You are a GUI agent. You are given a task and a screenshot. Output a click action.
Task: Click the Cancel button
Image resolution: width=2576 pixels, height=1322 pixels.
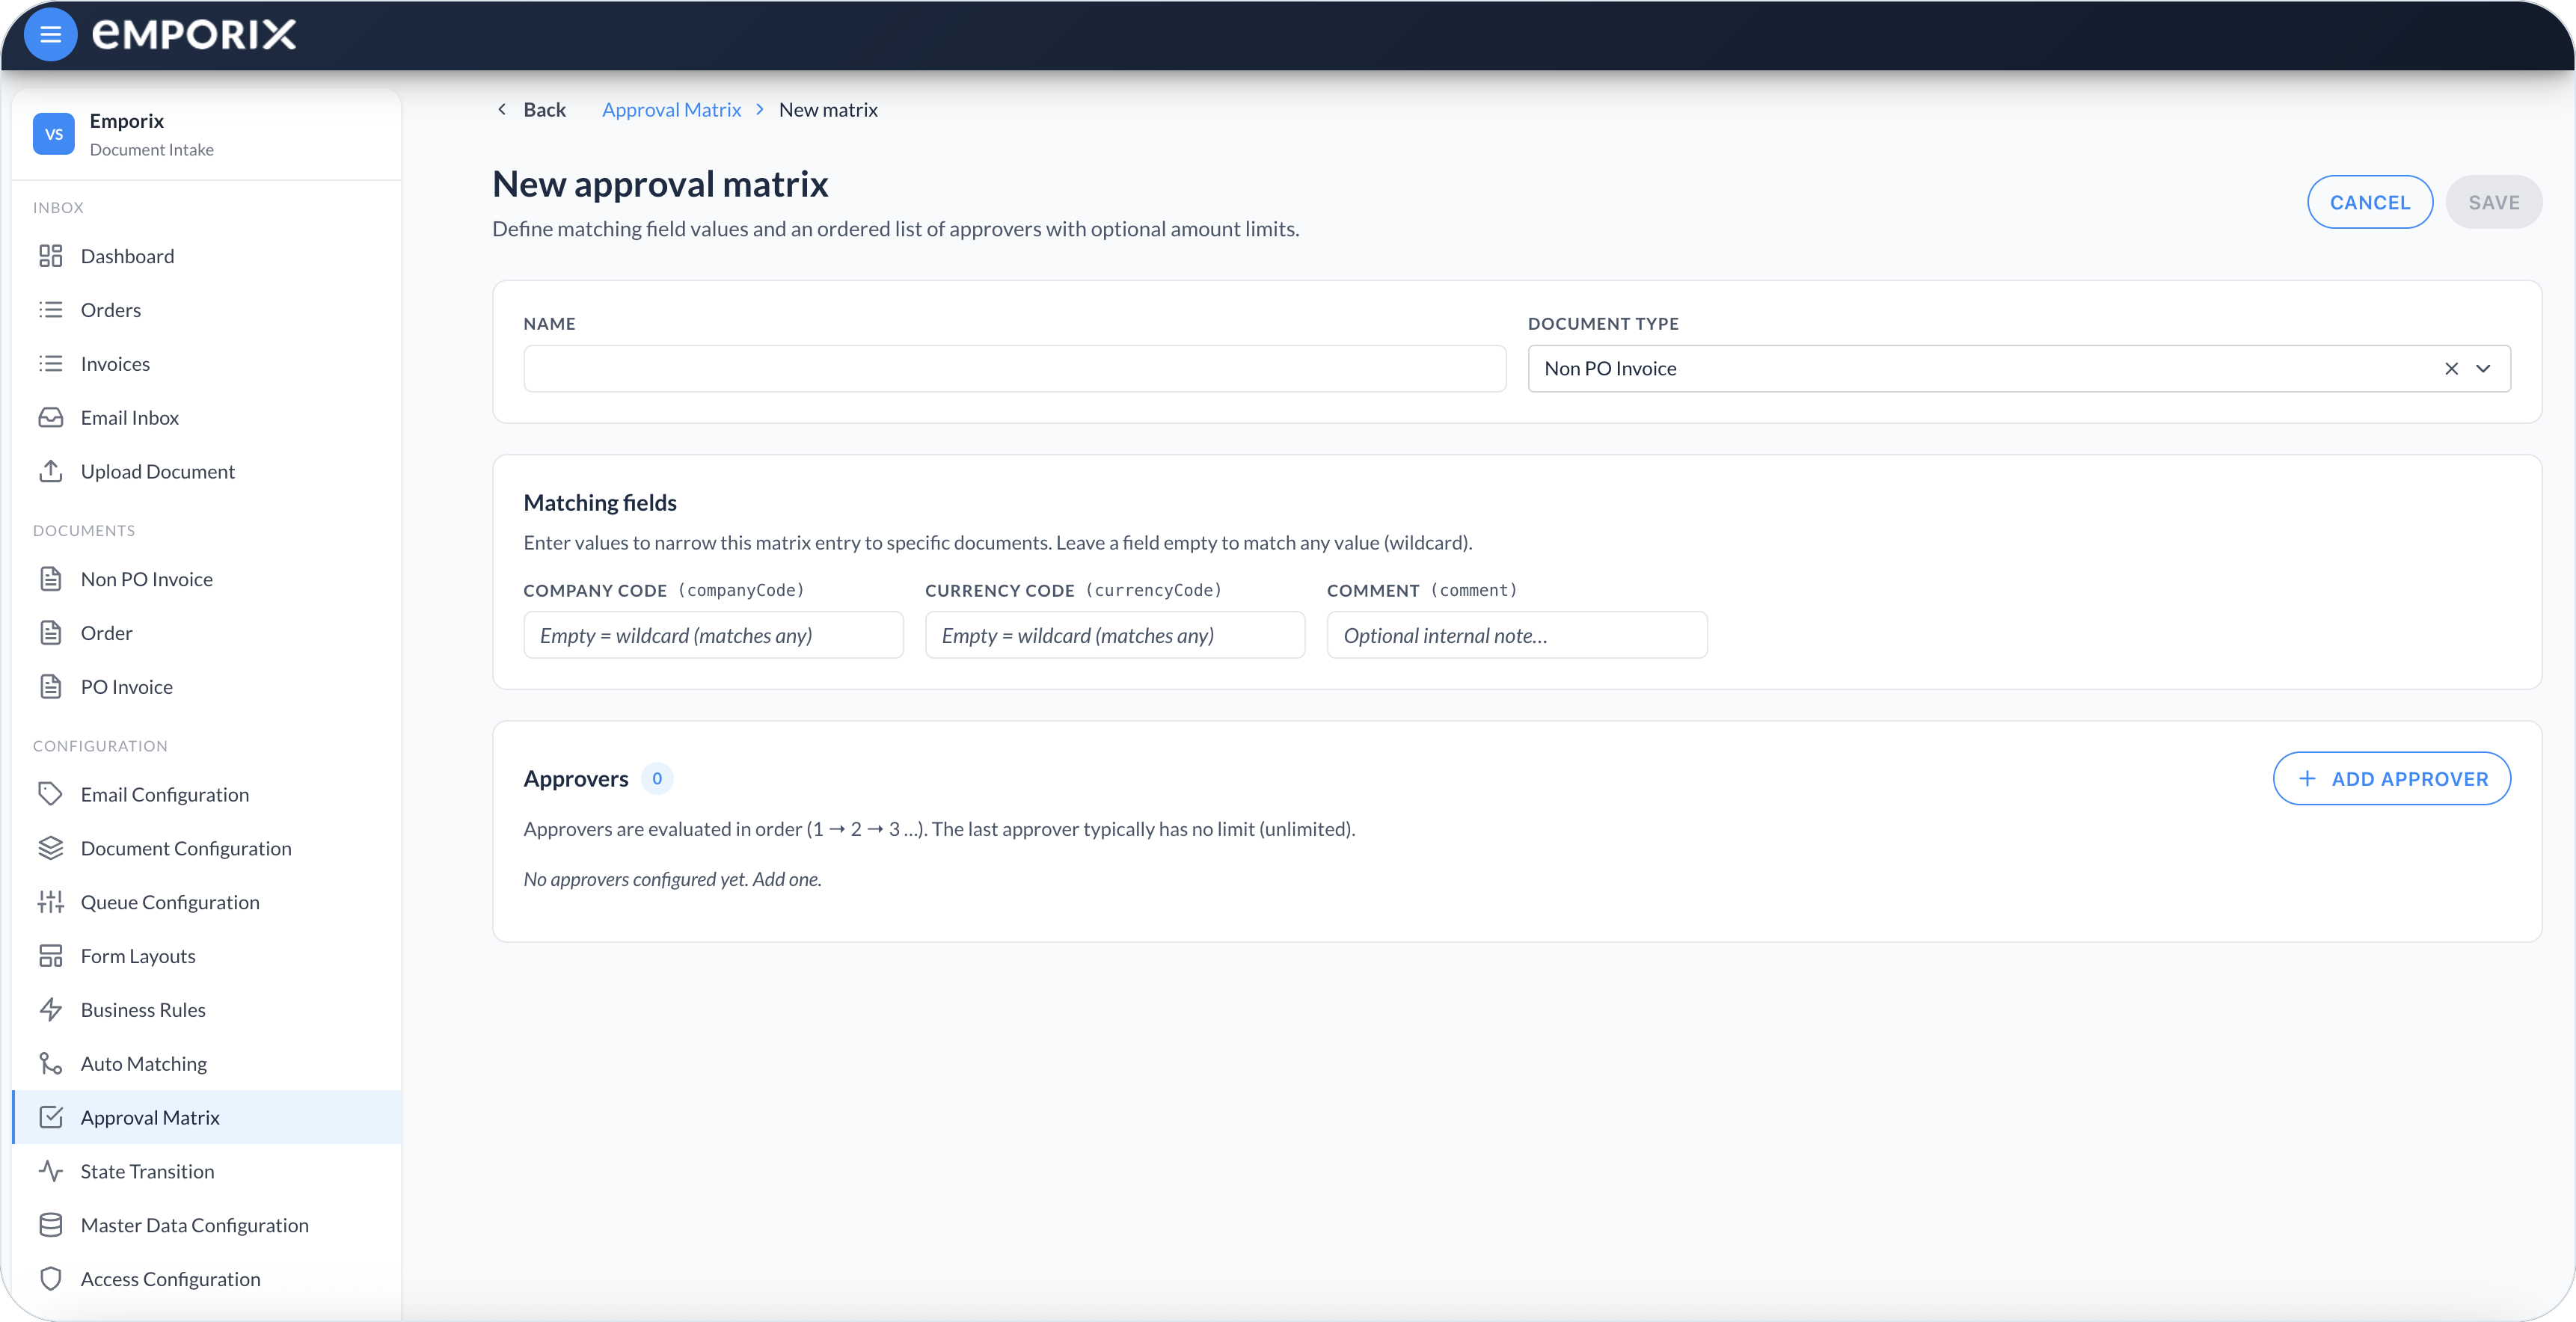(x=2370, y=203)
